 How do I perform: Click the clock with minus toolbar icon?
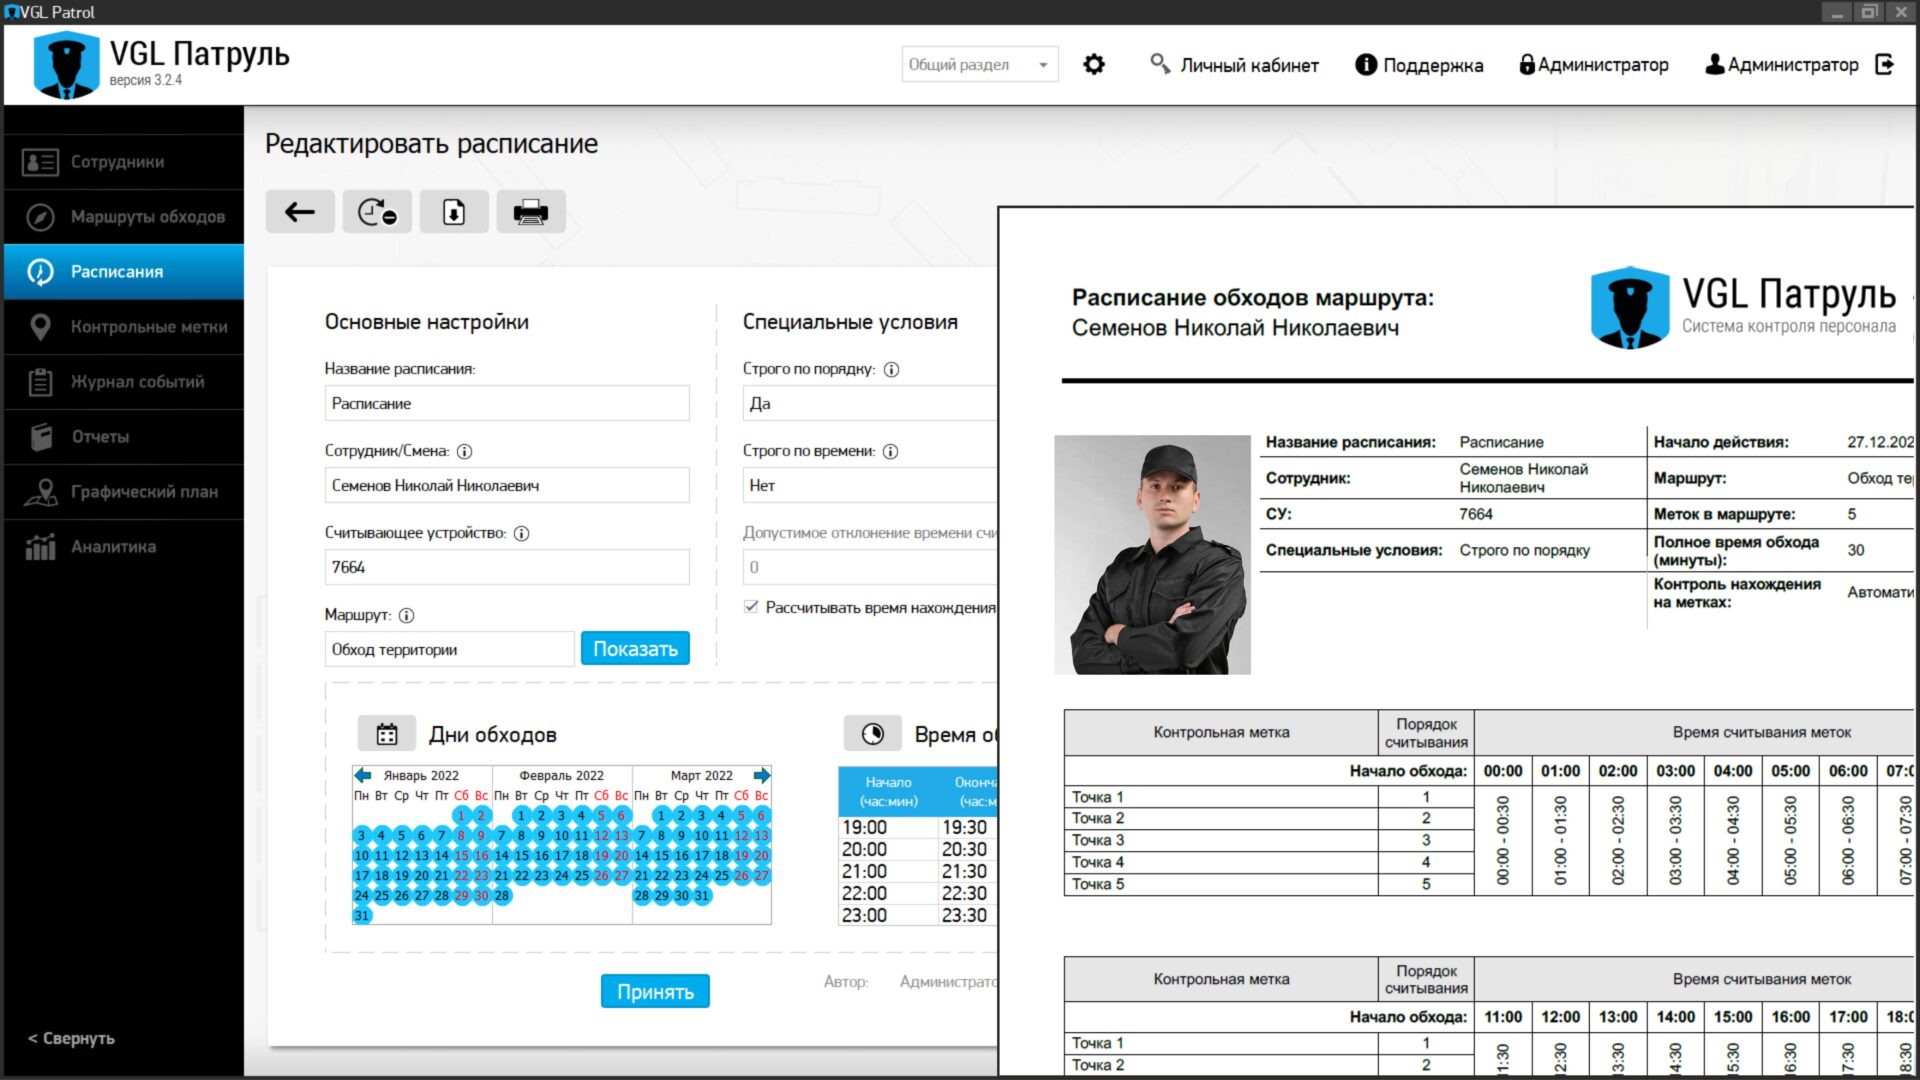[377, 212]
